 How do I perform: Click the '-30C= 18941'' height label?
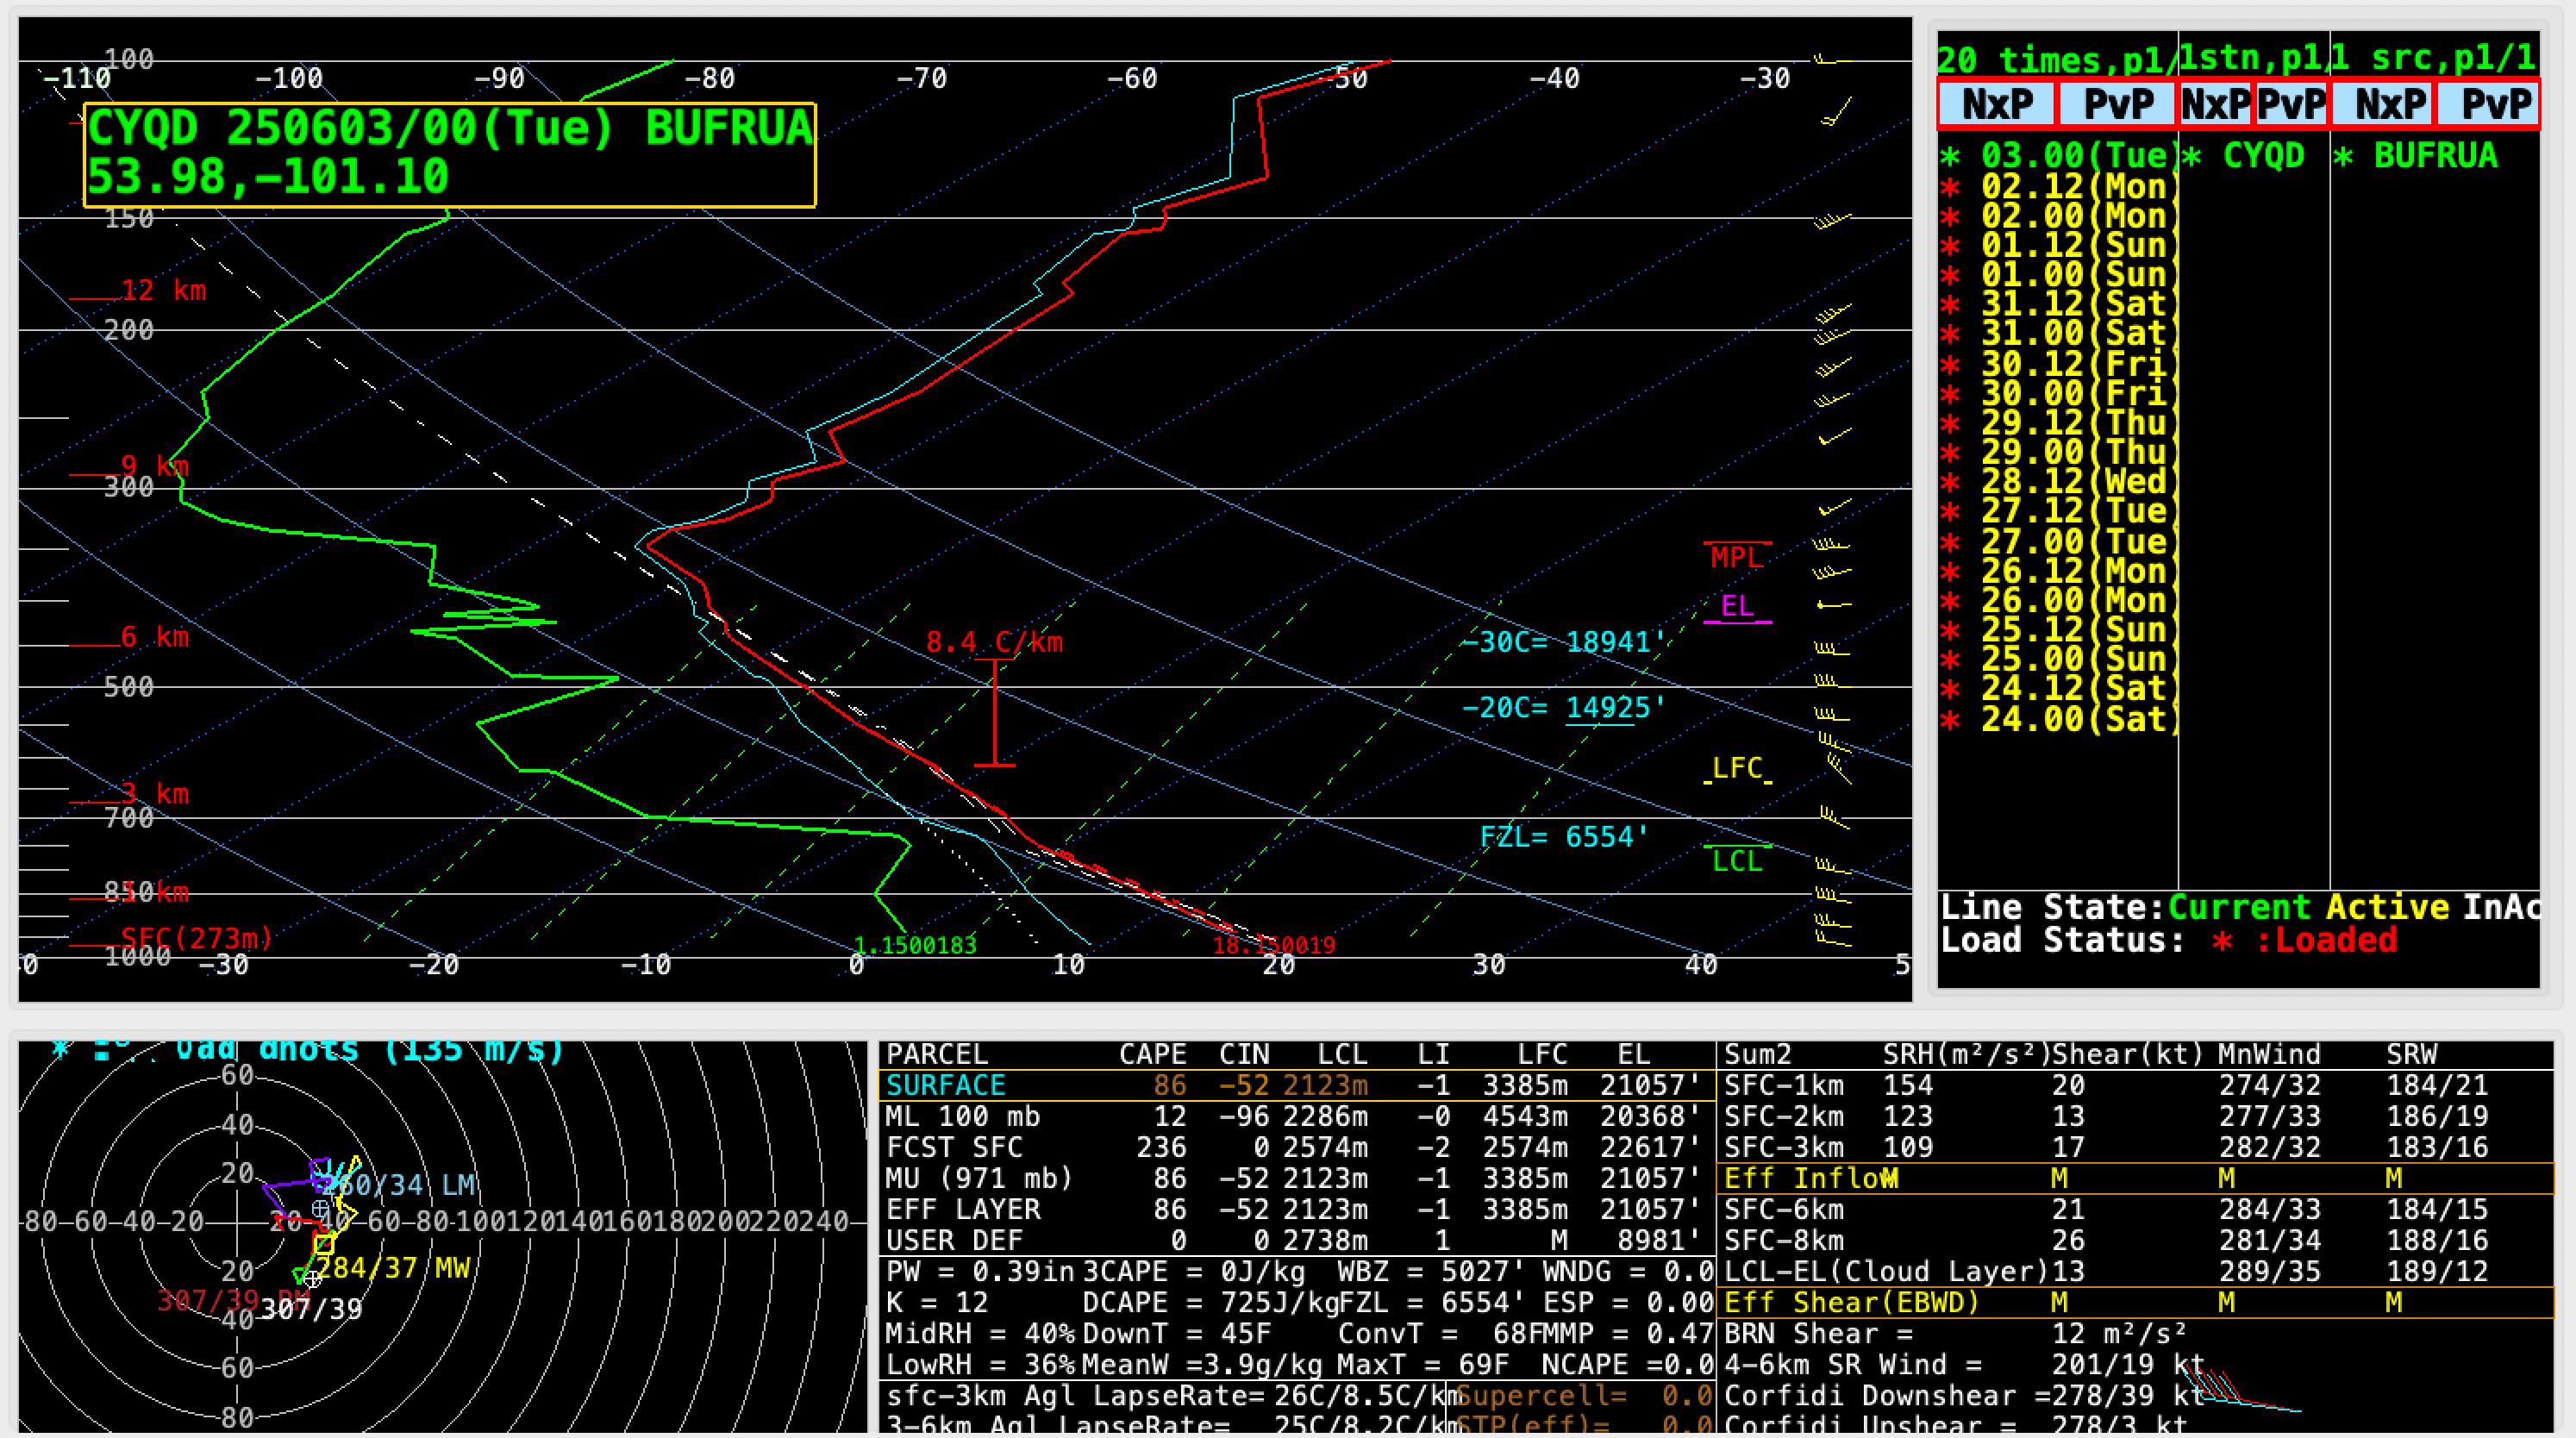click(x=1563, y=642)
